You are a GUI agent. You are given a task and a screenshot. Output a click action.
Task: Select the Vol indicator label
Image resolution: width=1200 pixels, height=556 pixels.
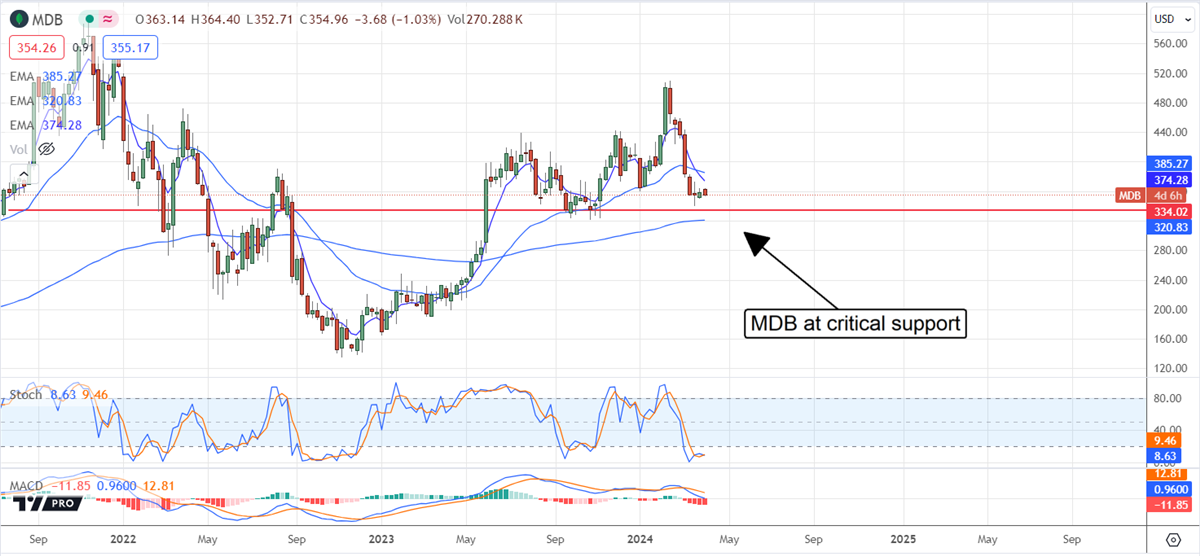coord(18,149)
